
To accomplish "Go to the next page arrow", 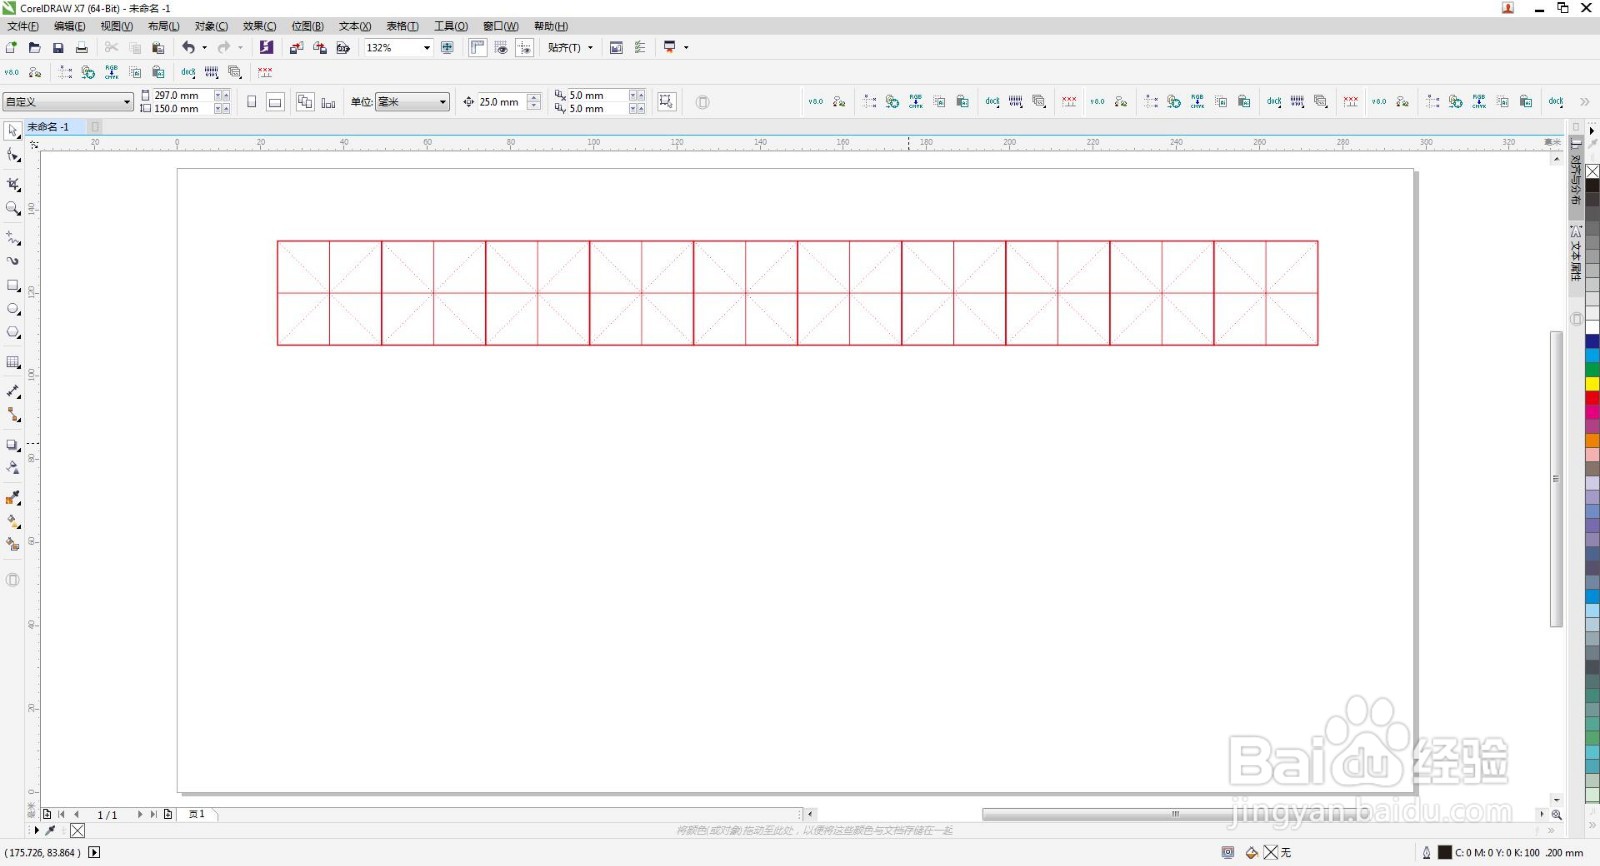I will point(139,815).
